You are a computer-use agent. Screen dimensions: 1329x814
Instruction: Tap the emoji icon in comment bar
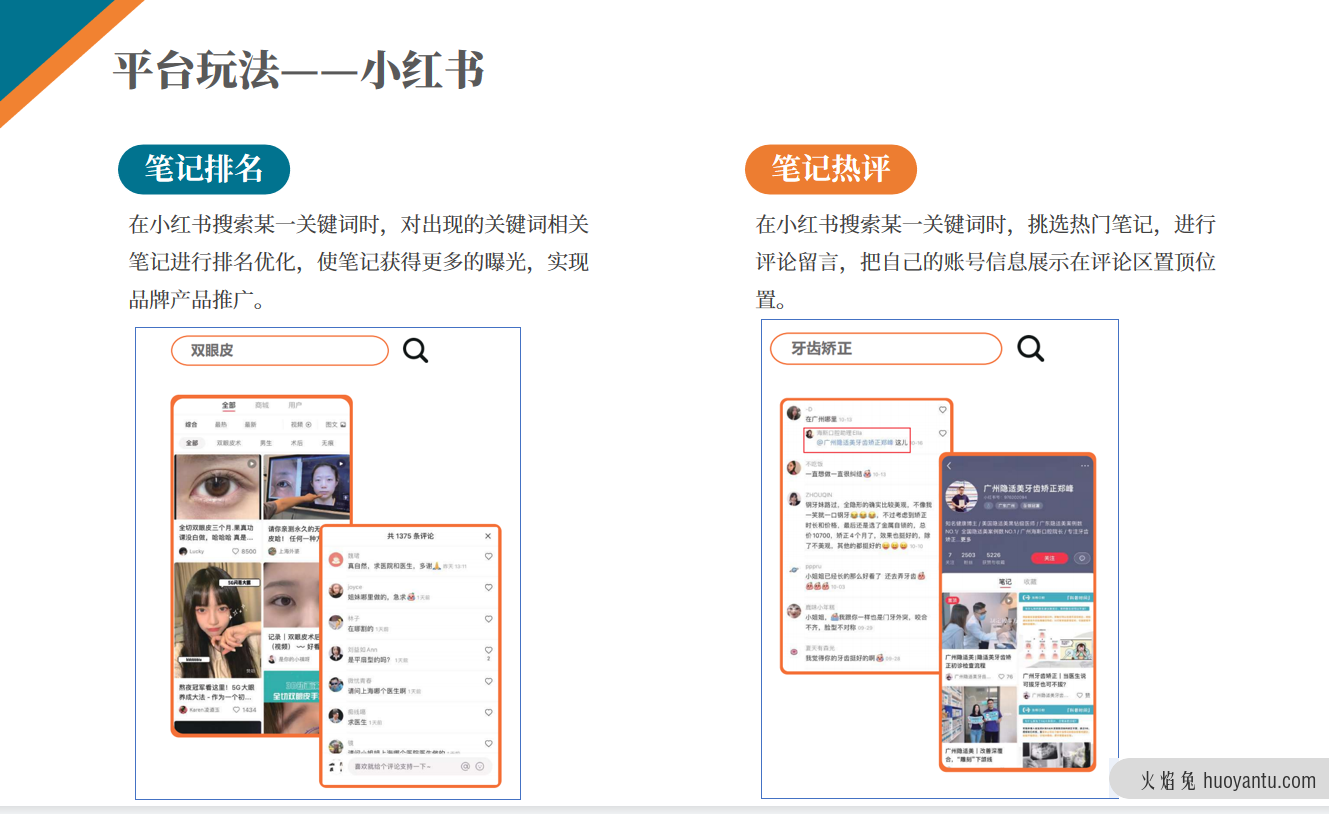point(480,766)
